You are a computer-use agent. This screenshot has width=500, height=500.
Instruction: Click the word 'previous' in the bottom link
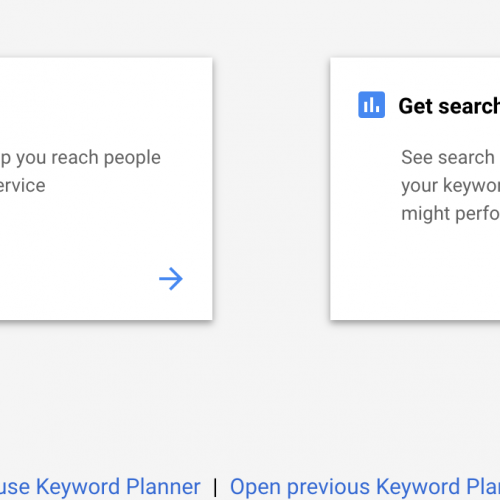point(328,487)
